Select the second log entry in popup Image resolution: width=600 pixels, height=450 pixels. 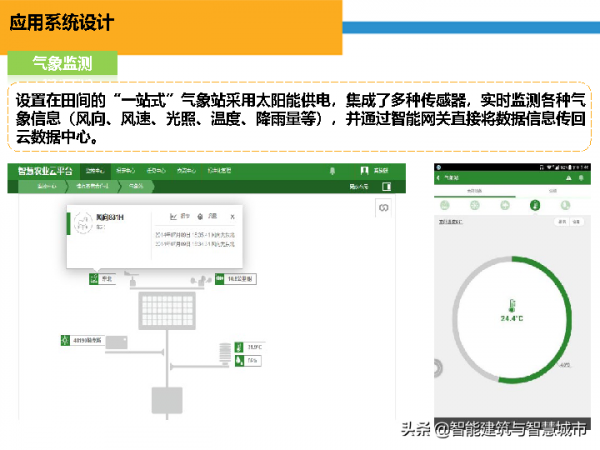tap(195, 244)
